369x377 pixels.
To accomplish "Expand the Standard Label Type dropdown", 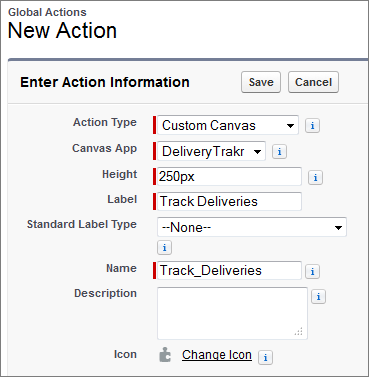I will pyautogui.click(x=252, y=227).
